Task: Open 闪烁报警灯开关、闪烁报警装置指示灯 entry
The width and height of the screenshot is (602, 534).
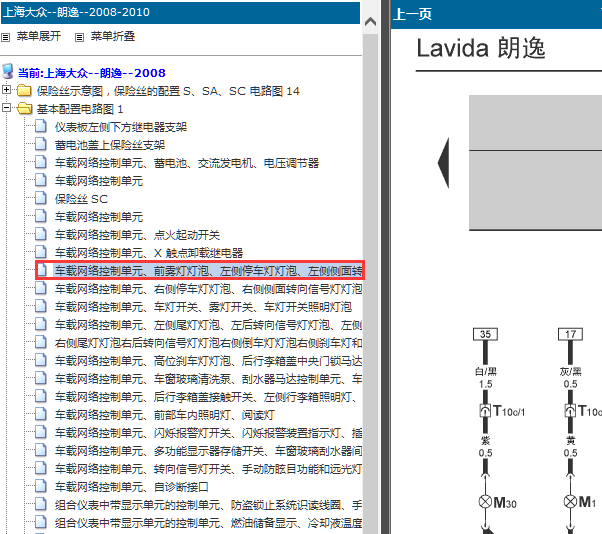Action: 208,433
